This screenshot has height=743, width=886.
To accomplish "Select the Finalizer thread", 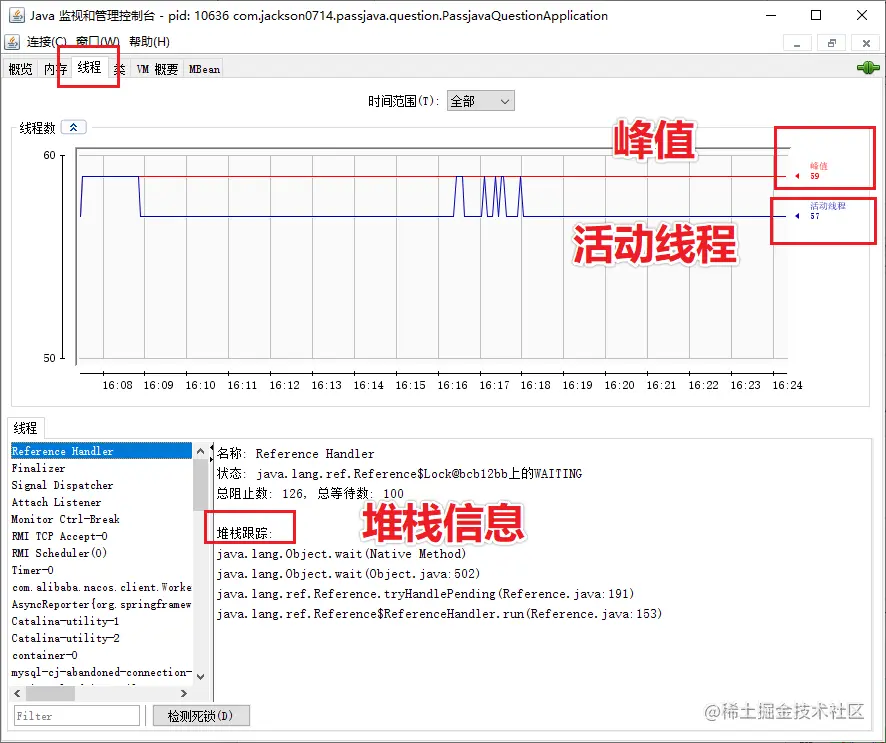I will coord(101,468).
